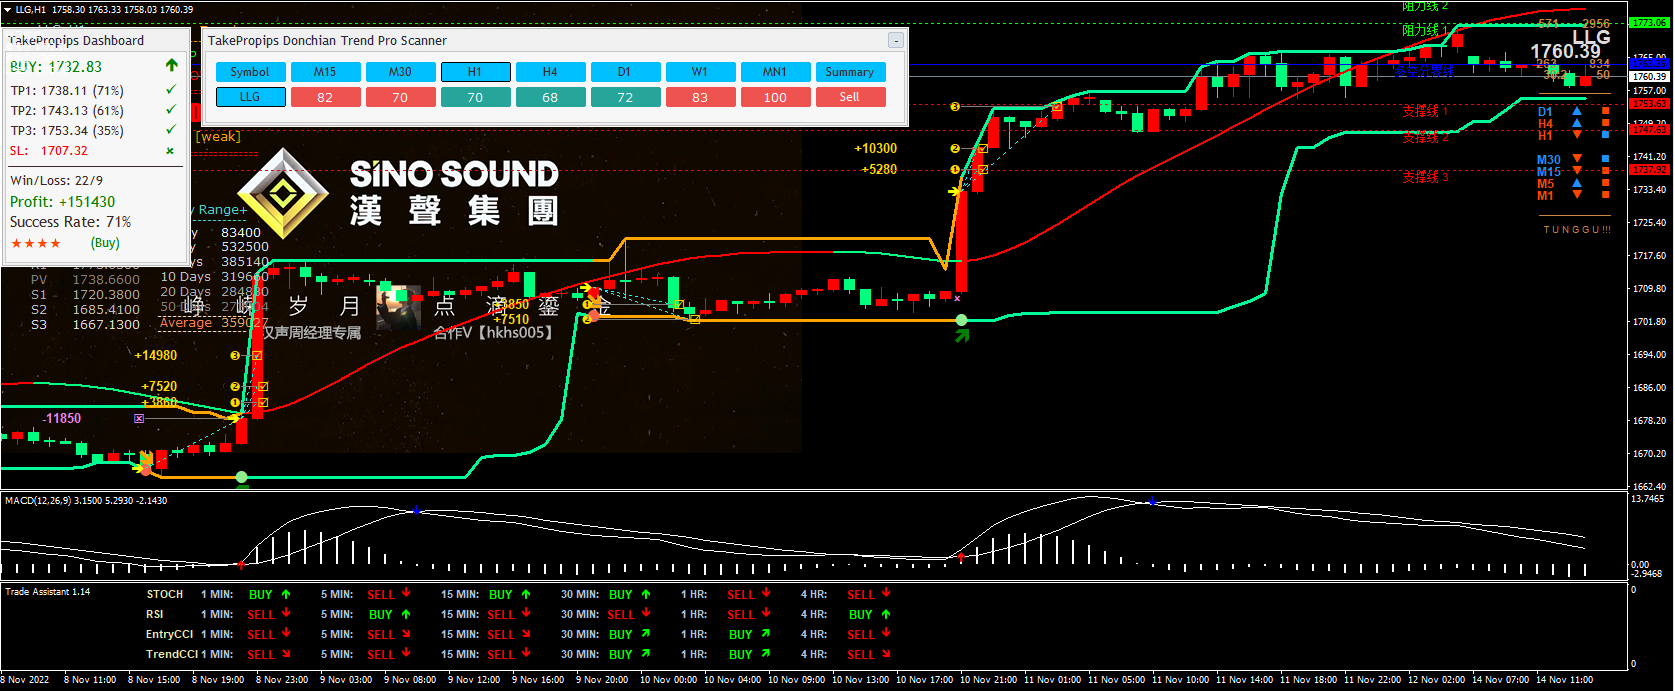
Task: Click the MN1 score cell showing 100
Action: point(775,97)
